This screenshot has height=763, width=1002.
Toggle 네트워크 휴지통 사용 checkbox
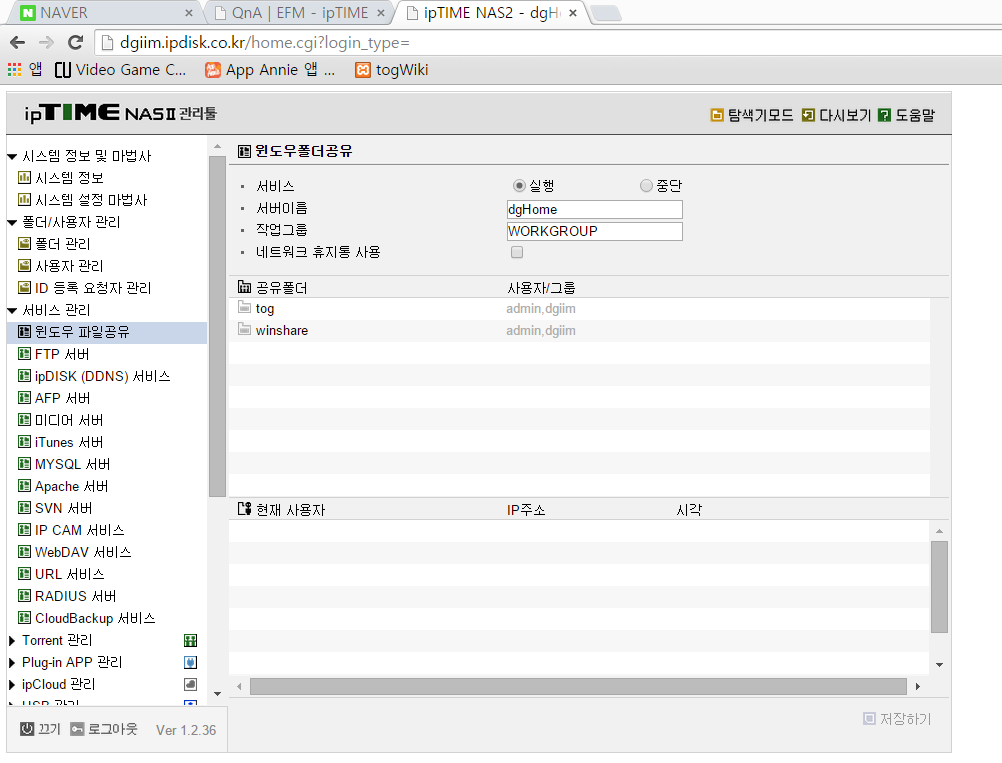[x=517, y=252]
